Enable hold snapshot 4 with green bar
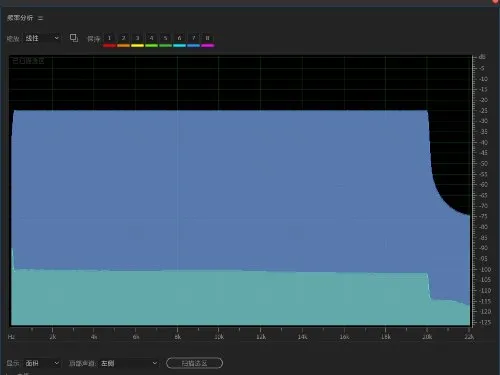The width and height of the screenshot is (500, 375). 151,38
